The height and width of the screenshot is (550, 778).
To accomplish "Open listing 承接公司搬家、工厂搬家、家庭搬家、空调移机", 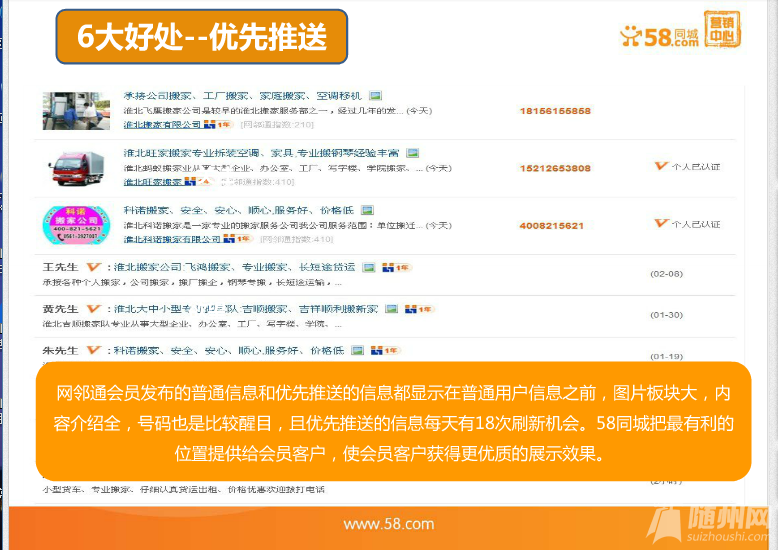I will pyautogui.click(x=243, y=96).
